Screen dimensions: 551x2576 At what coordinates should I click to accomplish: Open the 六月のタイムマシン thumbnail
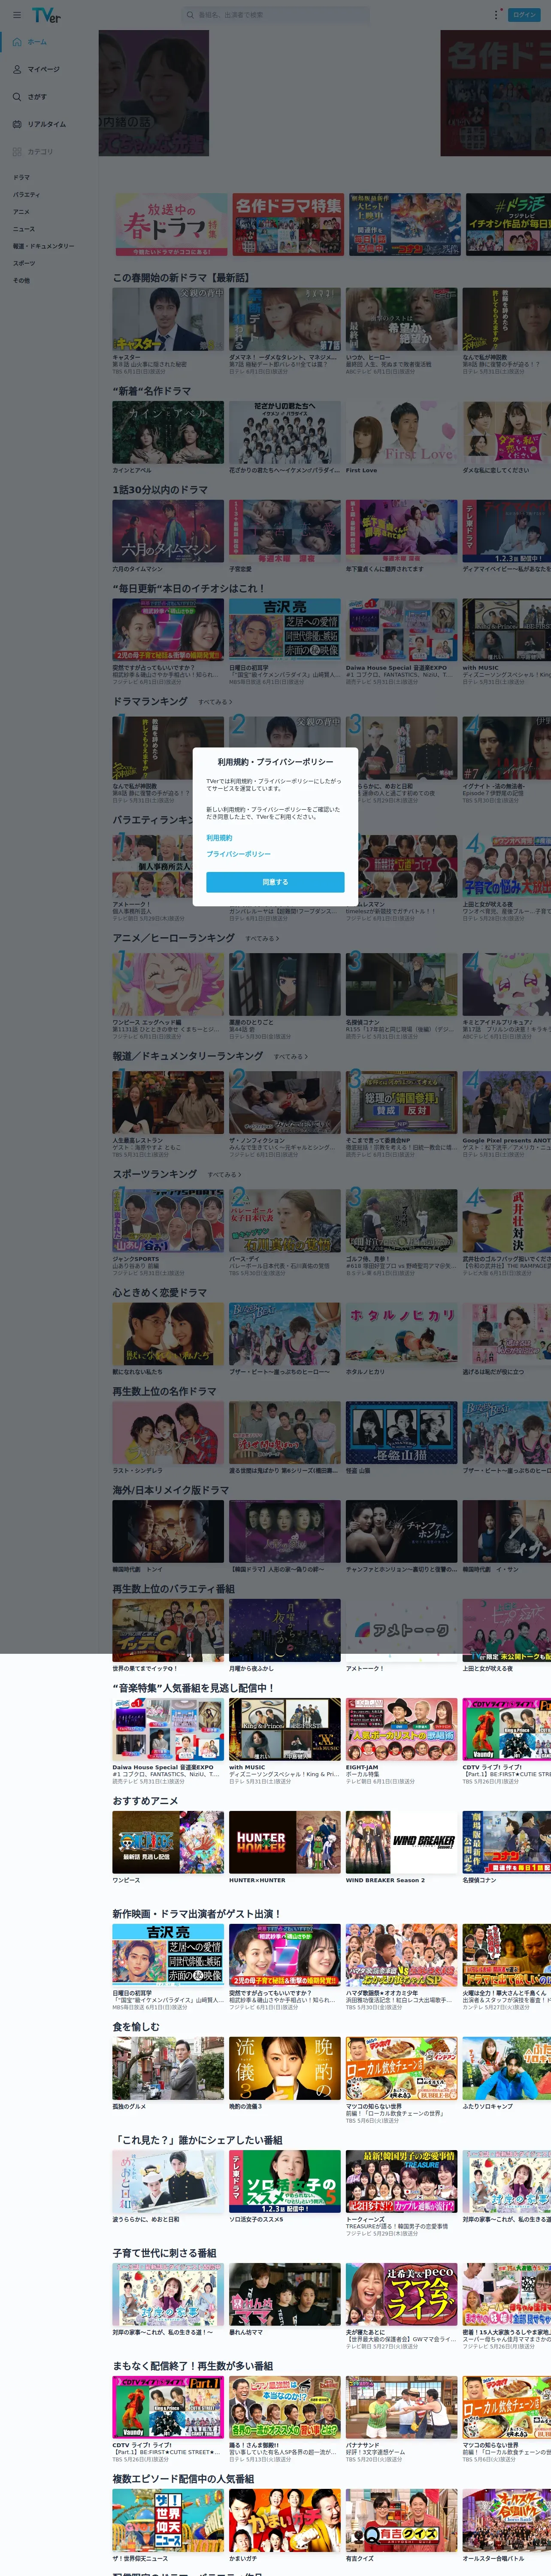pyautogui.click(x=168, y=532)
